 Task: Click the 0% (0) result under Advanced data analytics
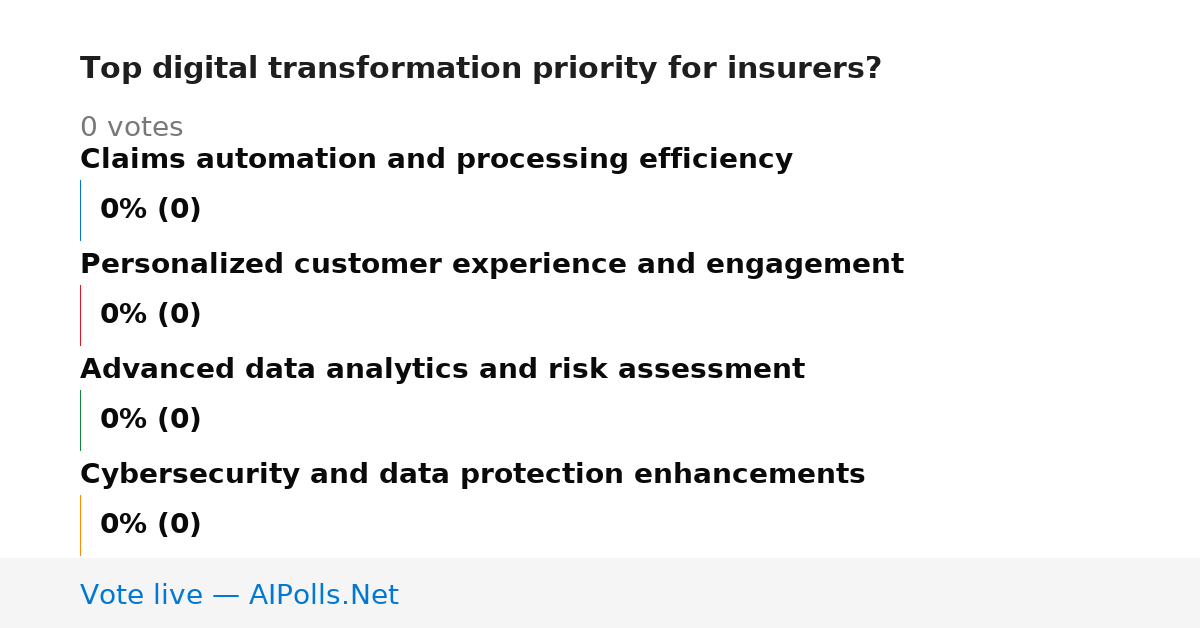[151, 420]
